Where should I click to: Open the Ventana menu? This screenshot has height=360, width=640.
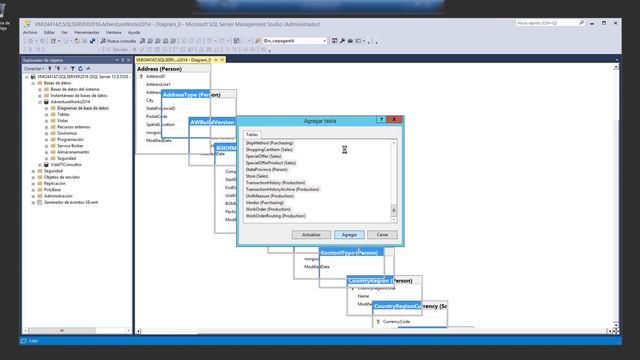click(x=113, y=32)
